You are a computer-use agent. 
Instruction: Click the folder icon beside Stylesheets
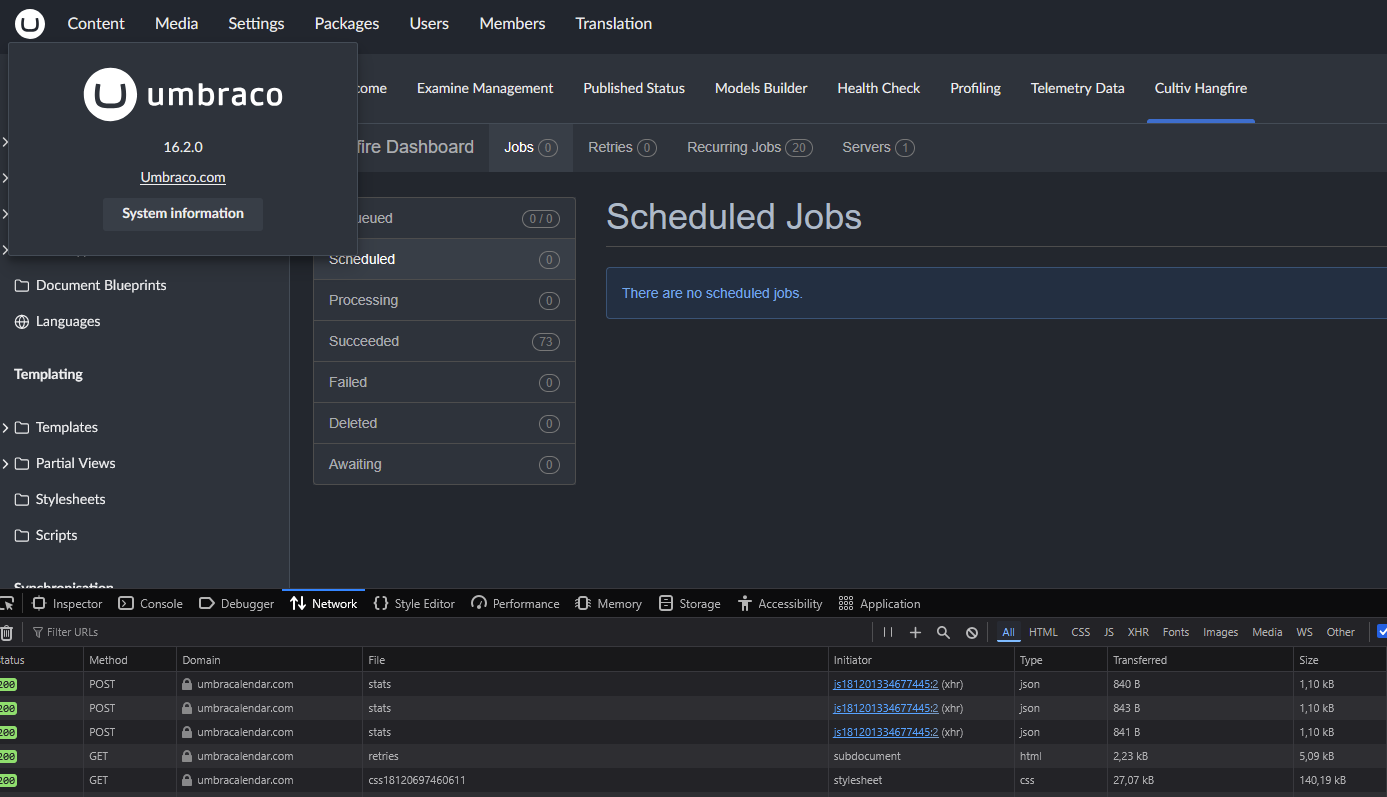(22, 500)
